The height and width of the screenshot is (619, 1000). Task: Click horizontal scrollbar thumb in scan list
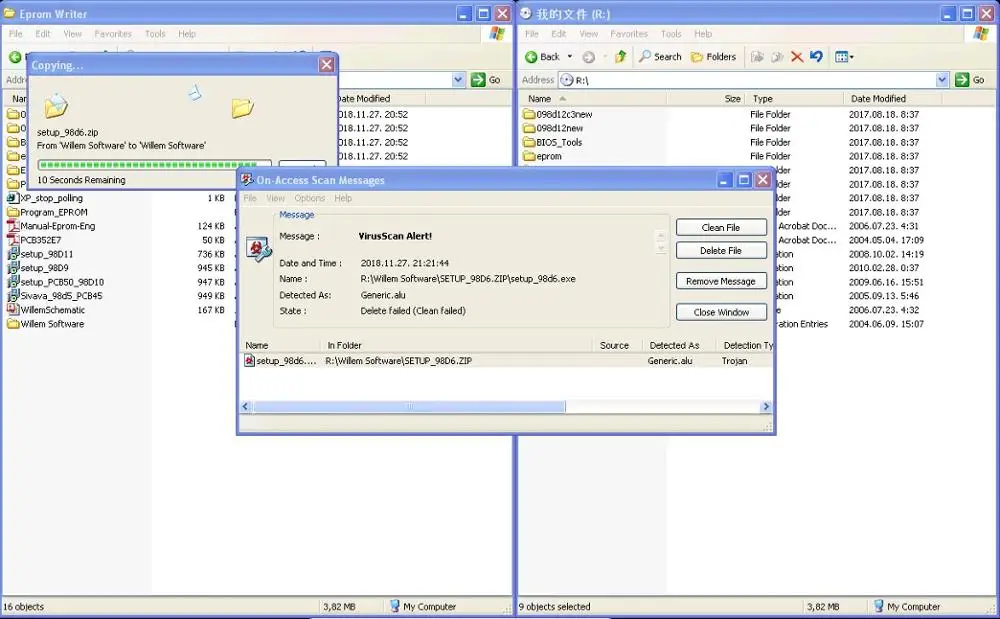click(409, 407)
